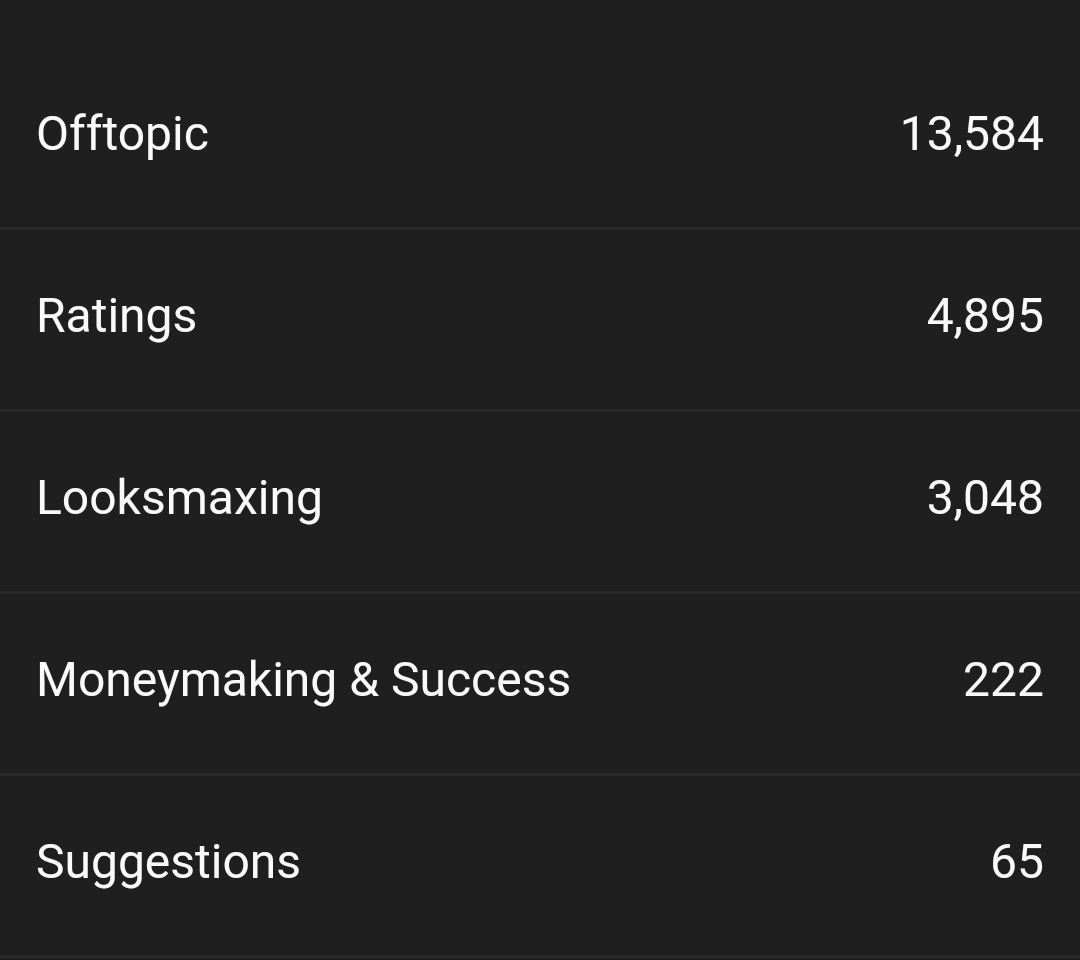Select the Offtopic list row
The width and height of the screenshot is (1080, 960).
[540, 134]
